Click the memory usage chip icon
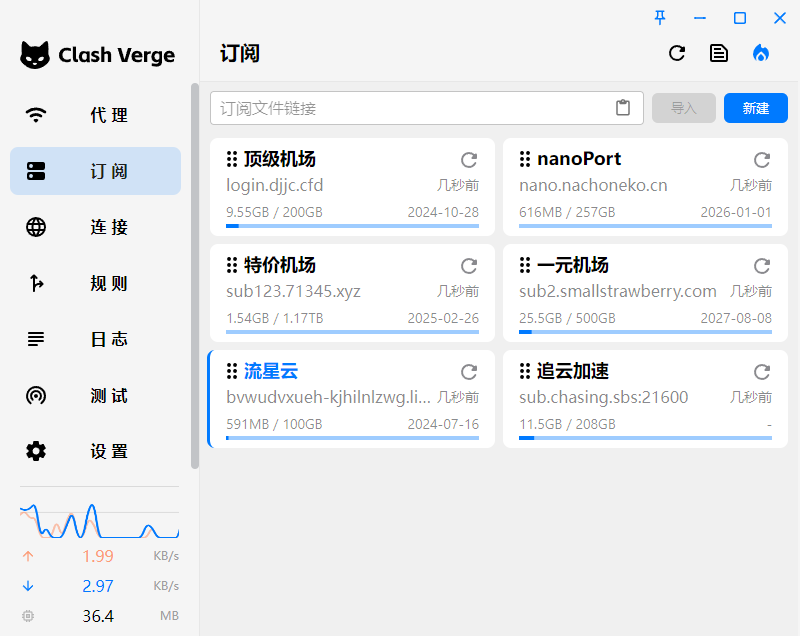The height and width of the screenshot is (636, 800). click(28, 616)
